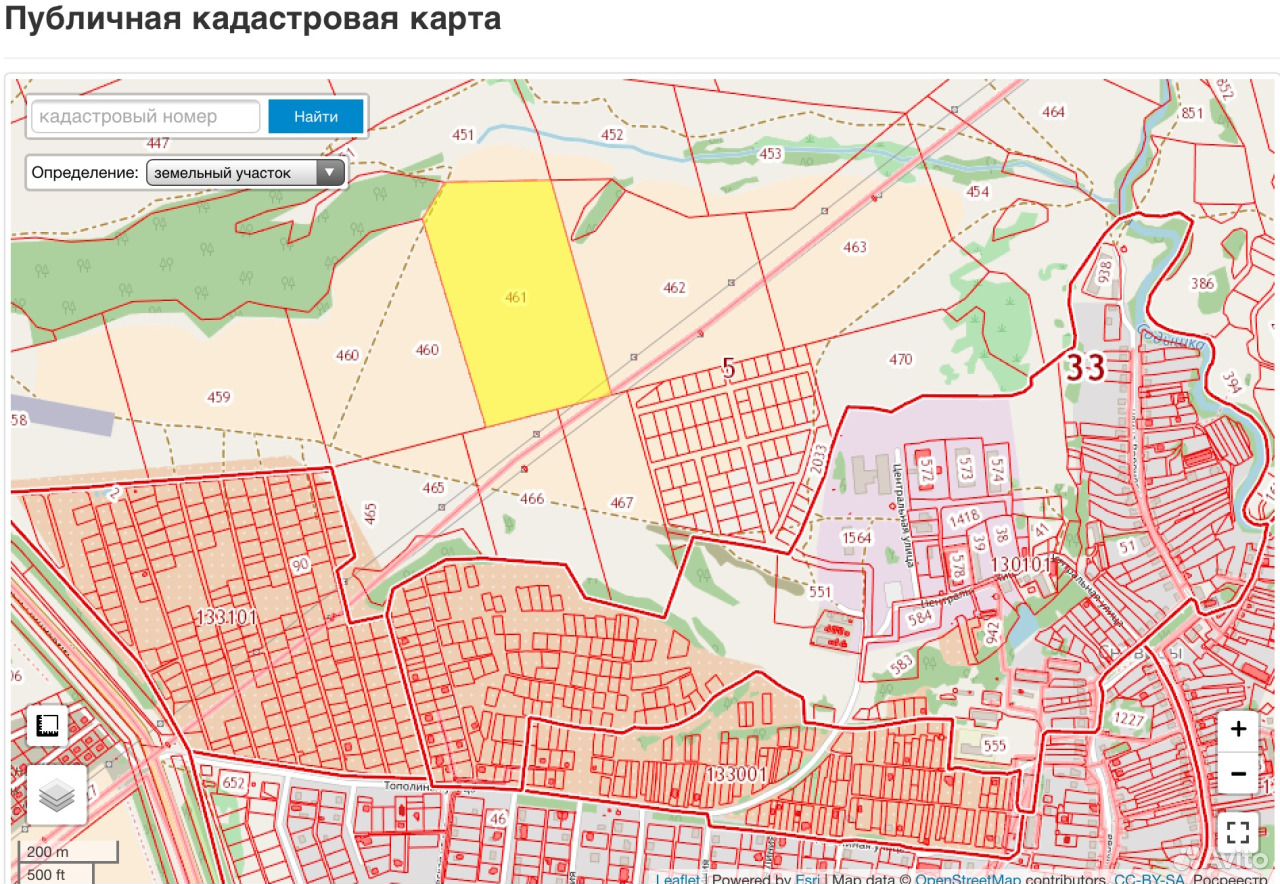Click parcel label 1564
Screen dimensions: 1280x884
click(856, 537)
